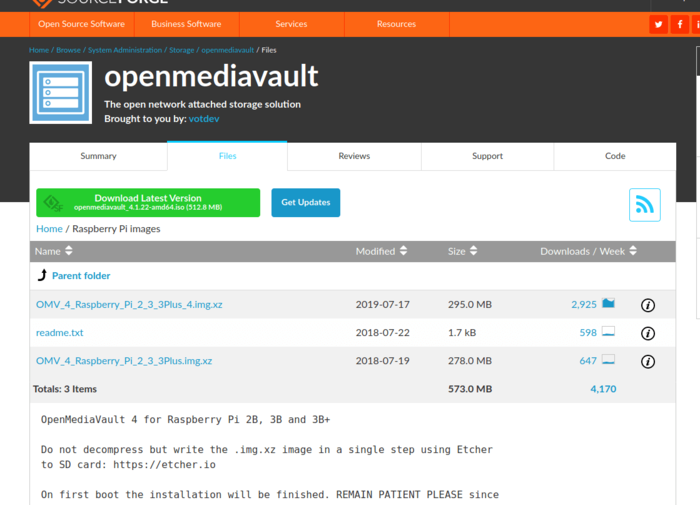Click Download Latest Version button
The image size is (700, 505).
[148, 203]
